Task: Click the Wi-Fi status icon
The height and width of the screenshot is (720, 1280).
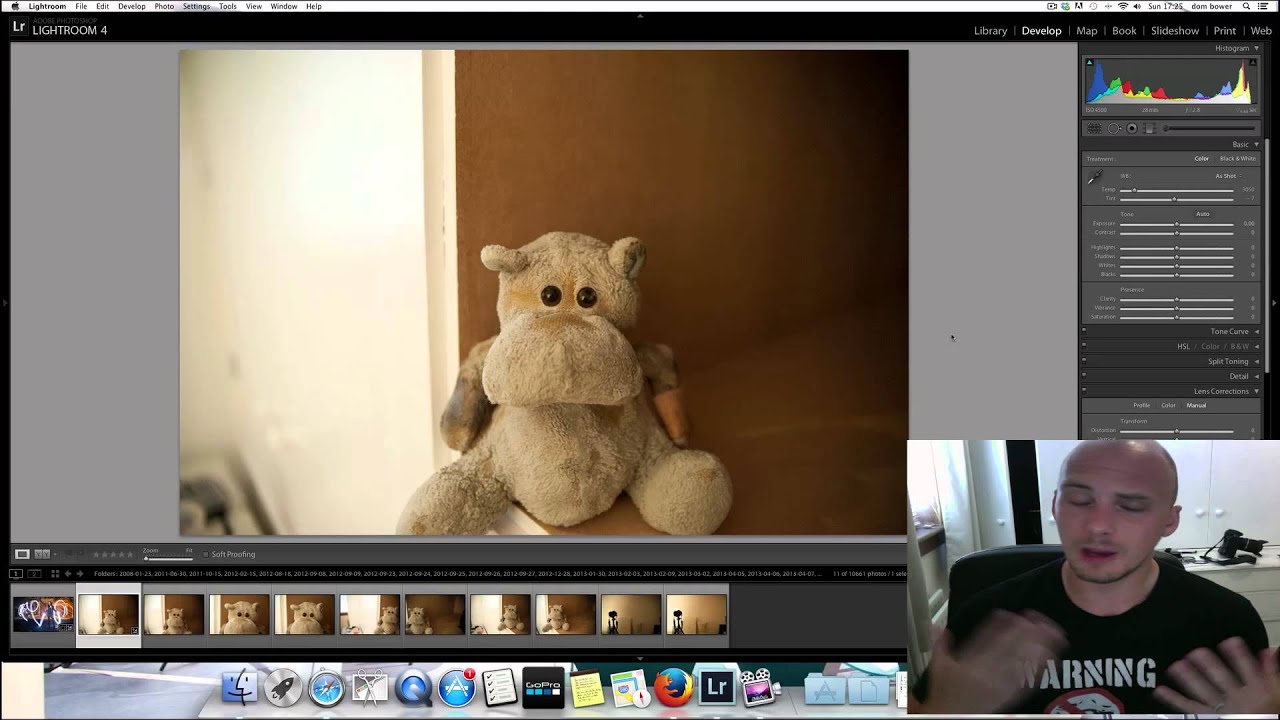Action: 1123,6
